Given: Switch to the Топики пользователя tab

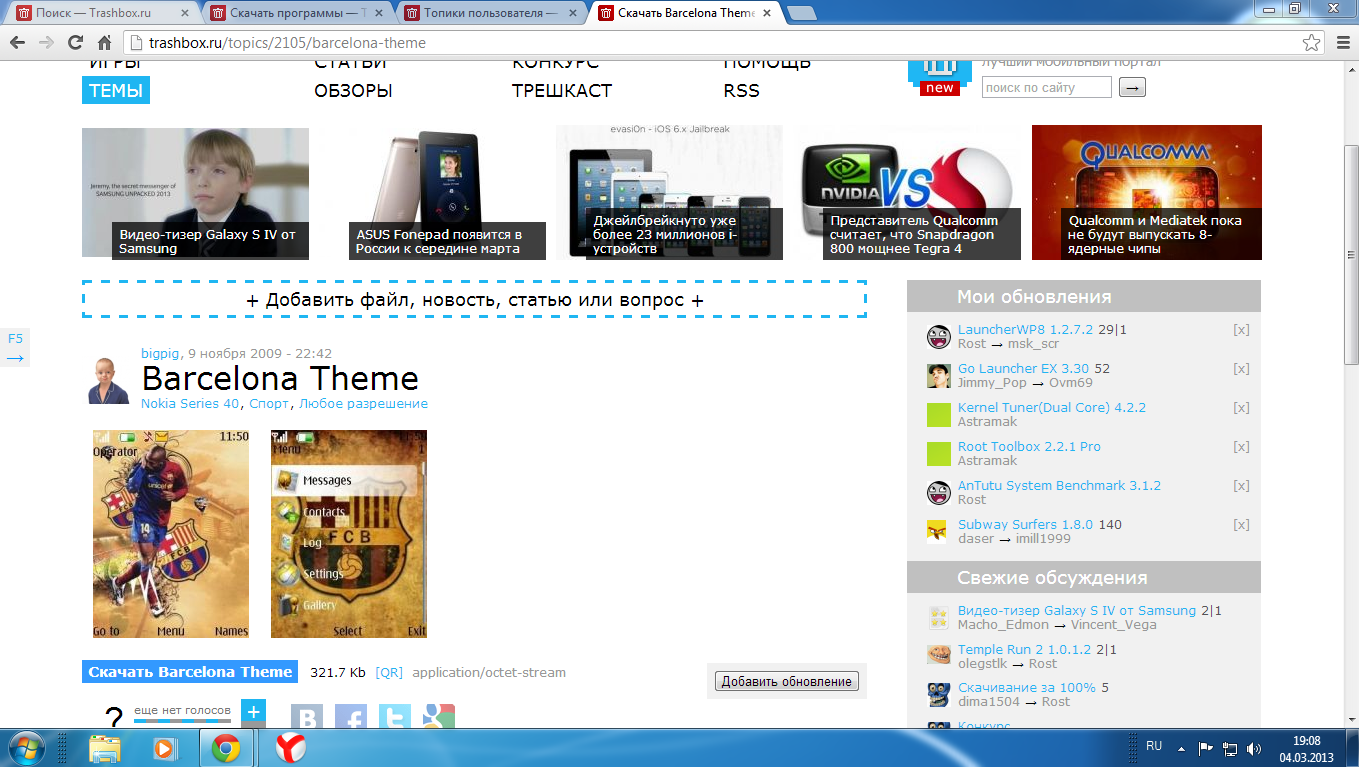Looking at the screenshot, I should tap(489, 13).
